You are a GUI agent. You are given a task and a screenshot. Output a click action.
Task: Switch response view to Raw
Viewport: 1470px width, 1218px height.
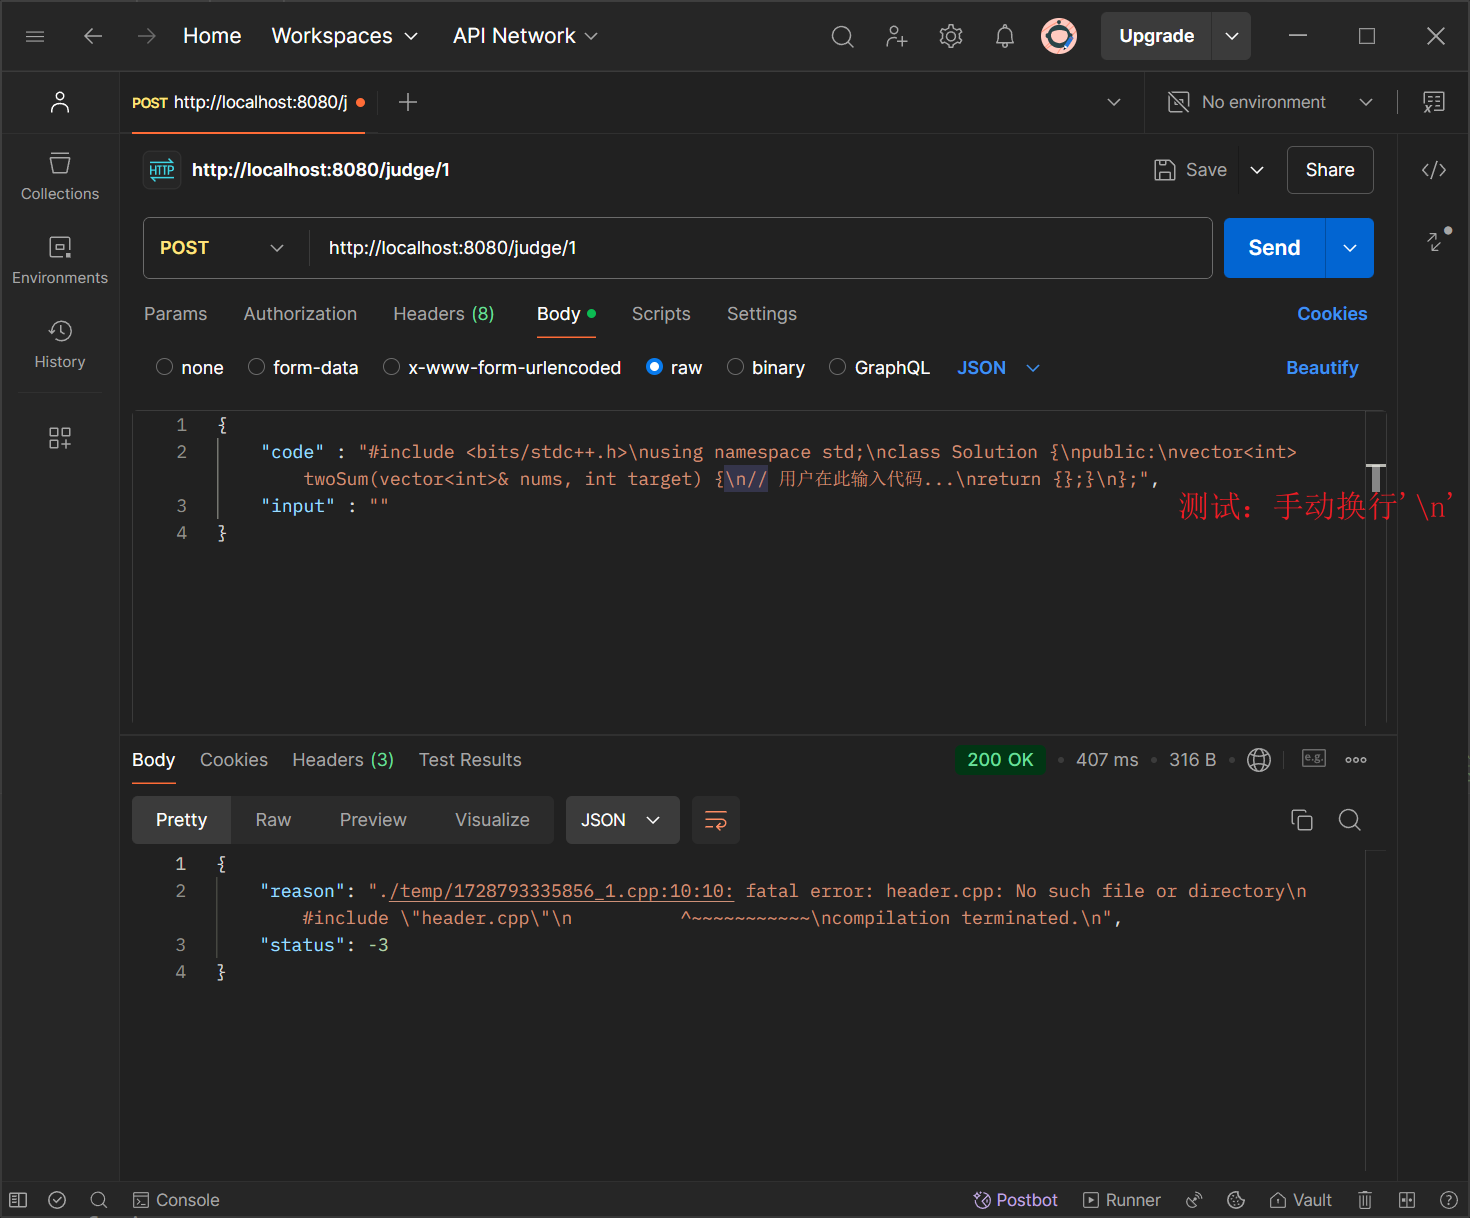click(x=273, y=820)
